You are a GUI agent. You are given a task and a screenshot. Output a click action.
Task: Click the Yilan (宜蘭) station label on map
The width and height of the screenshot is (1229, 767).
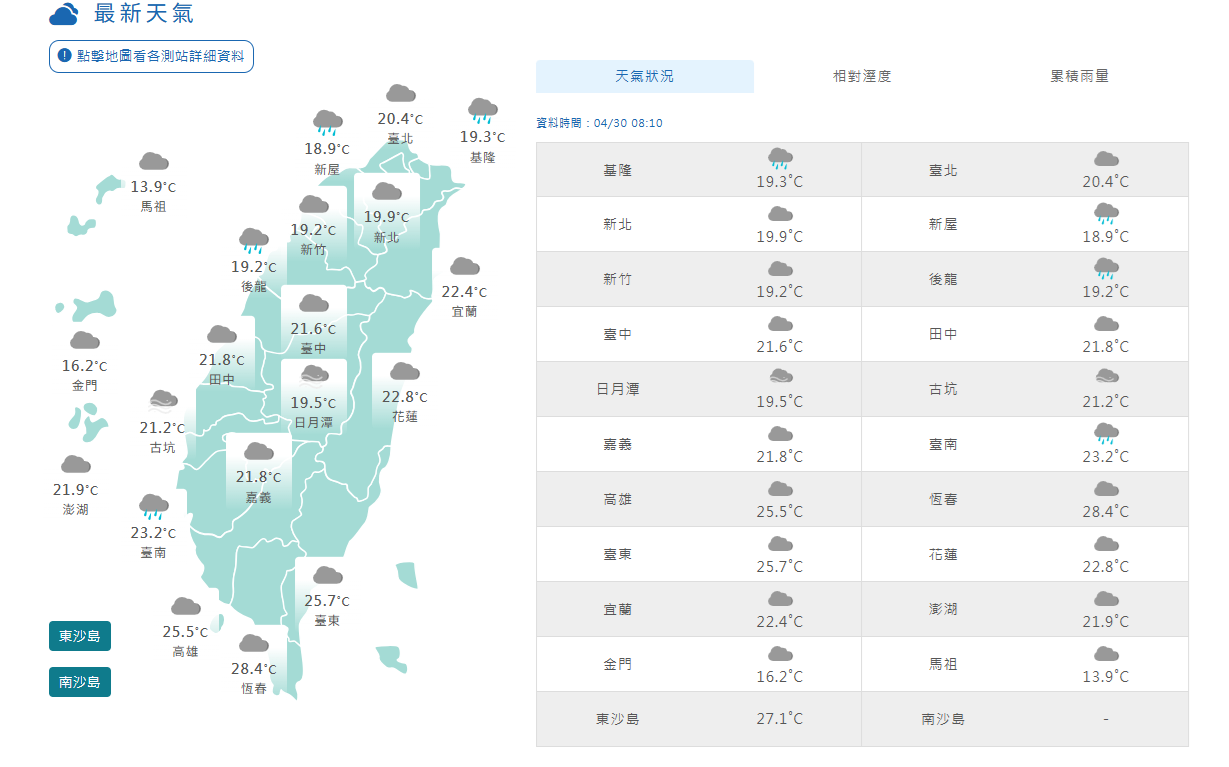[464, 311]
